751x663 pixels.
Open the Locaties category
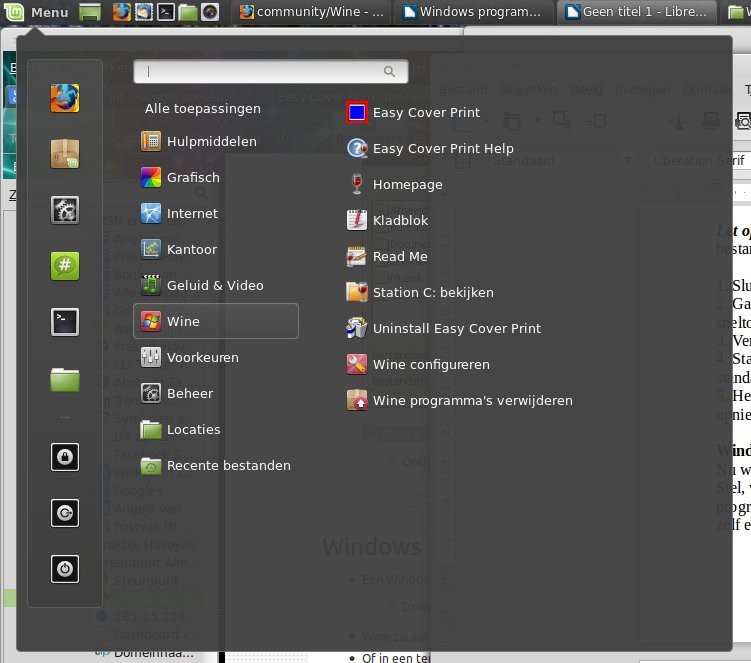click(x=216, y=429)
